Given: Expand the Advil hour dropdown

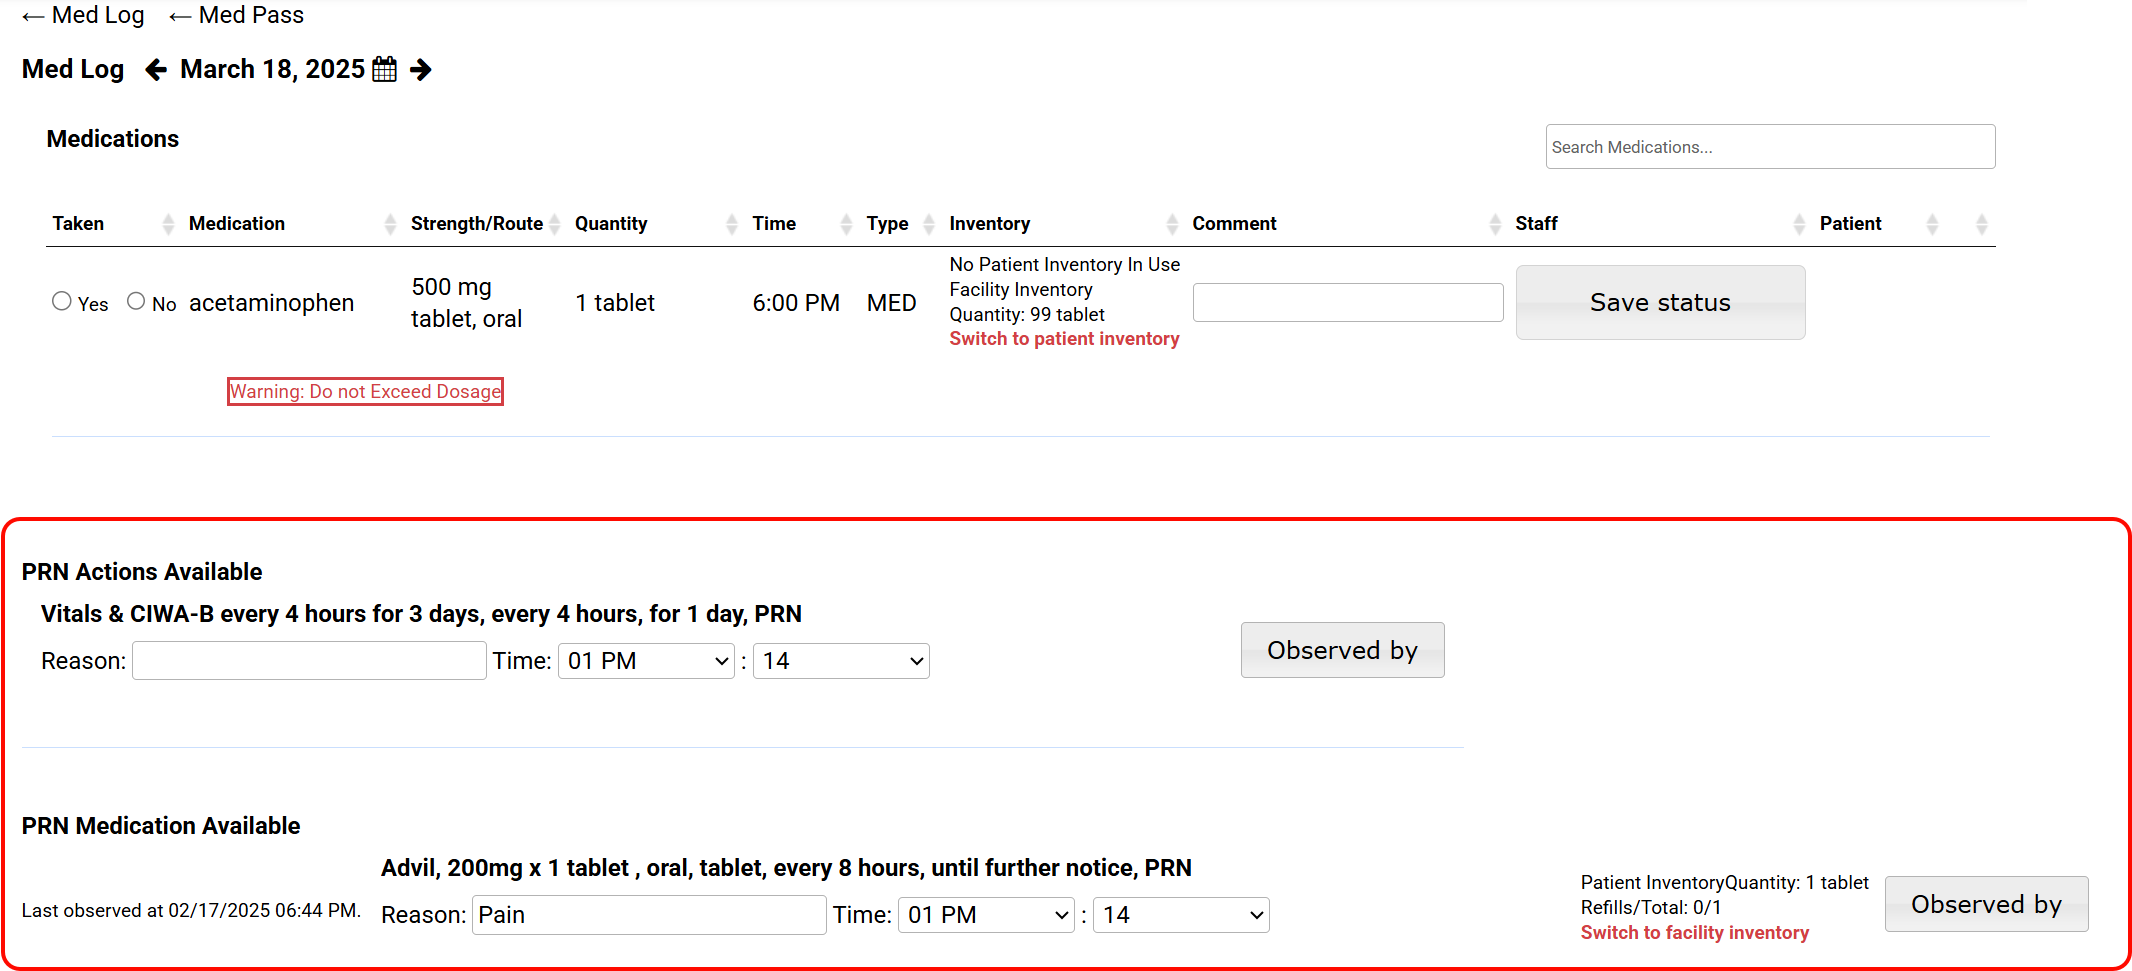Looking at the screenshot, I should pyautogui.click(x=987, y=915).
